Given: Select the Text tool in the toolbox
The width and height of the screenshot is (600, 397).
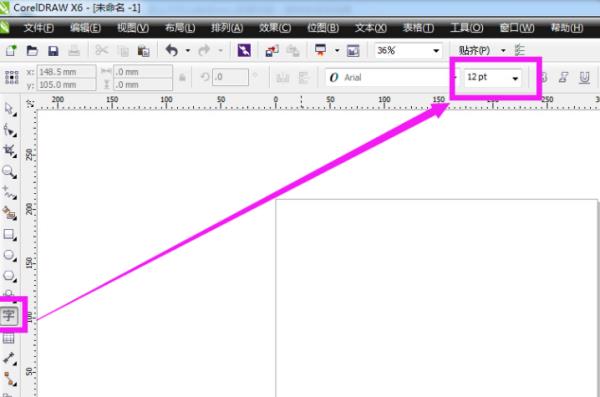Looking at the screenshot, I should click(x=9, y=316).
